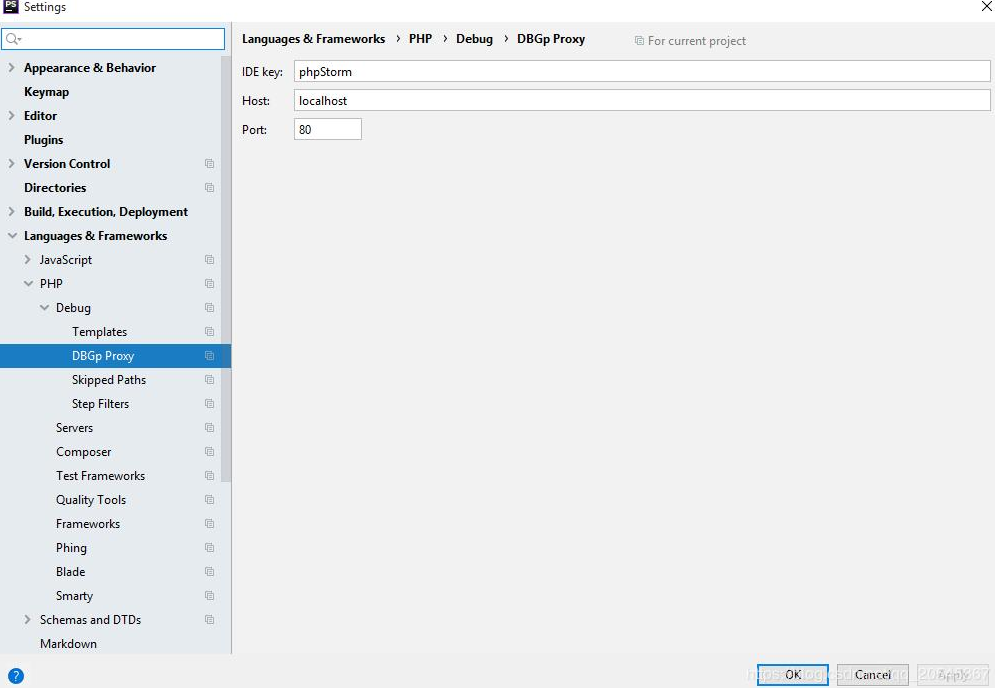Click project-level icon beside Blade
Image resolution: width=995 pixels, height=688 pixels.
coord(209,572)
